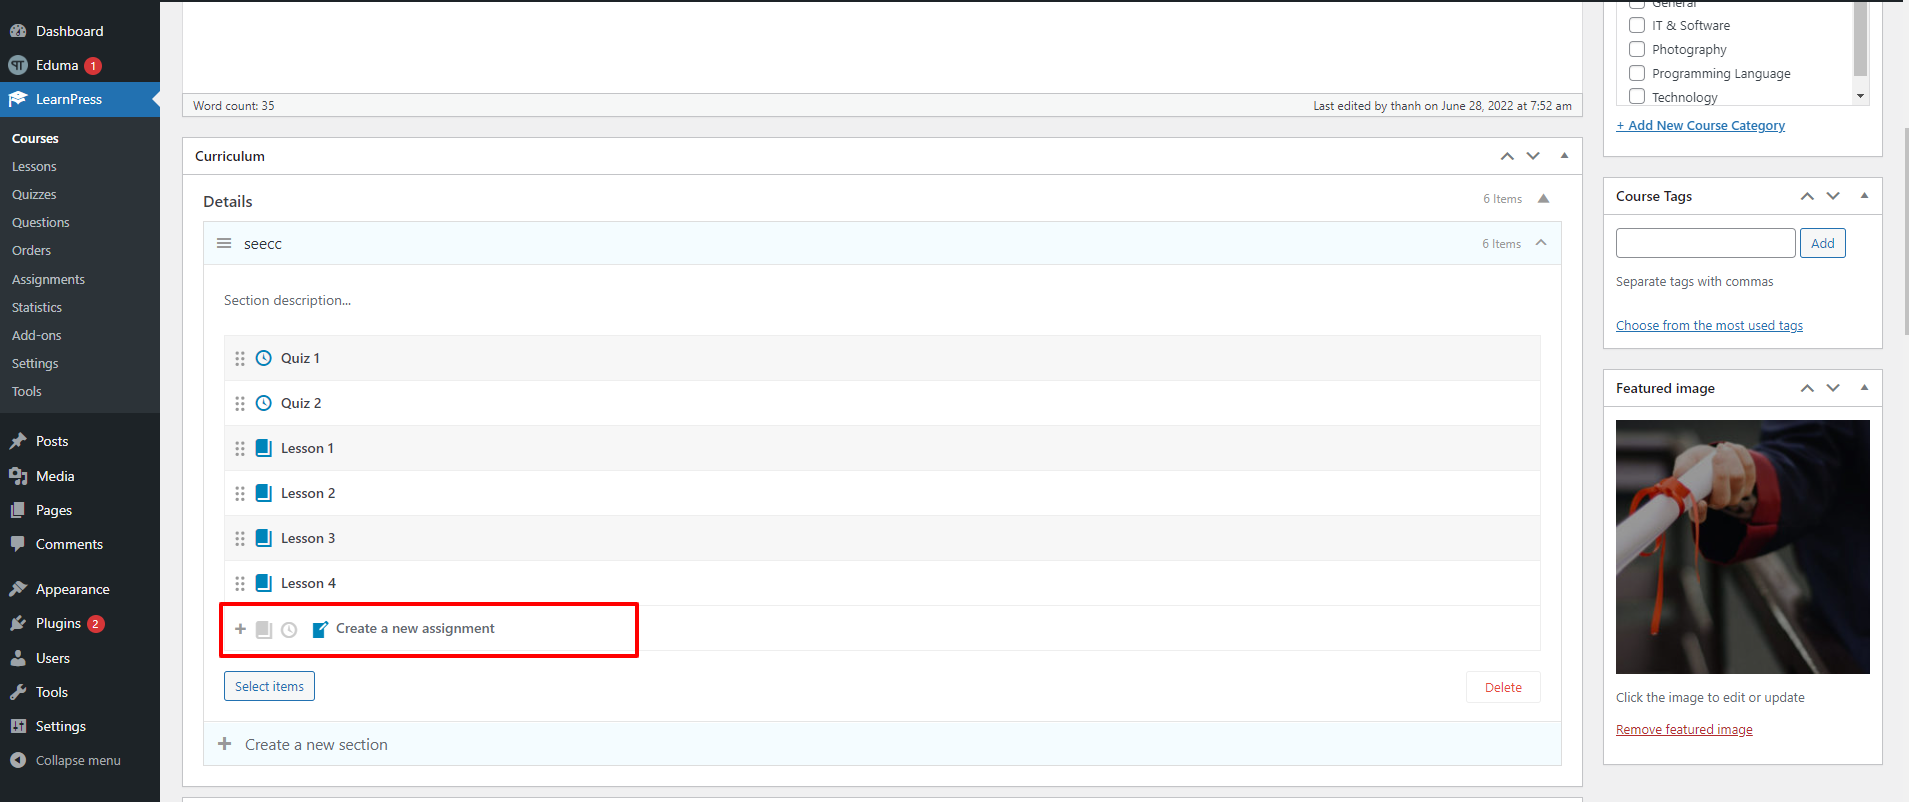
Task: Click the Posts pin icon
Action: coord(18,441)
